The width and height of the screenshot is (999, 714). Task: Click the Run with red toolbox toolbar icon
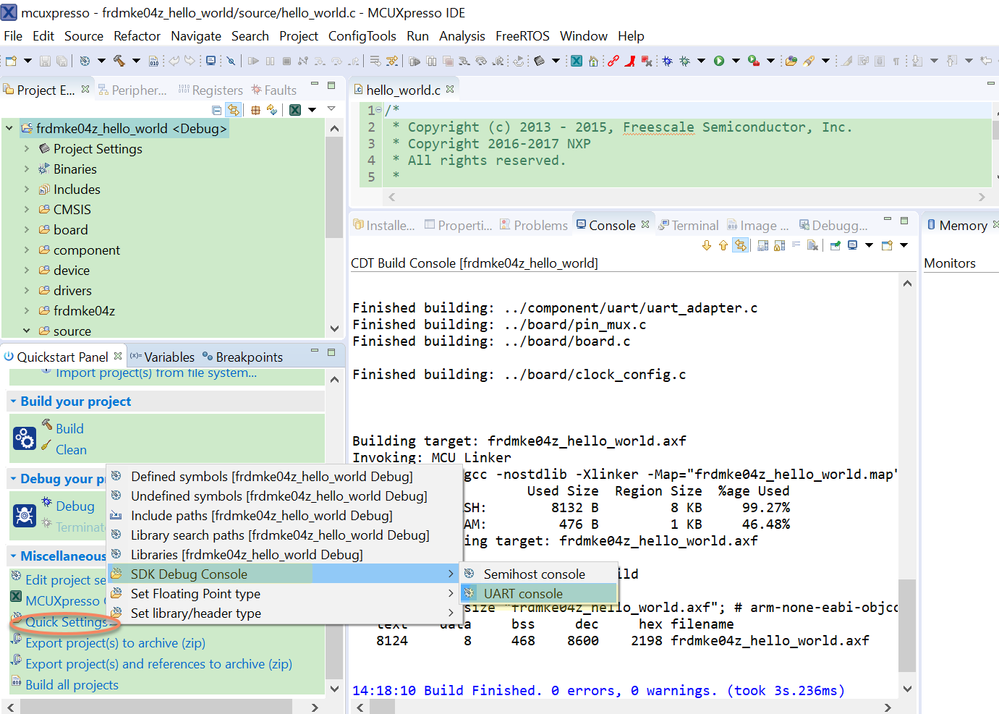pos(753,61)
